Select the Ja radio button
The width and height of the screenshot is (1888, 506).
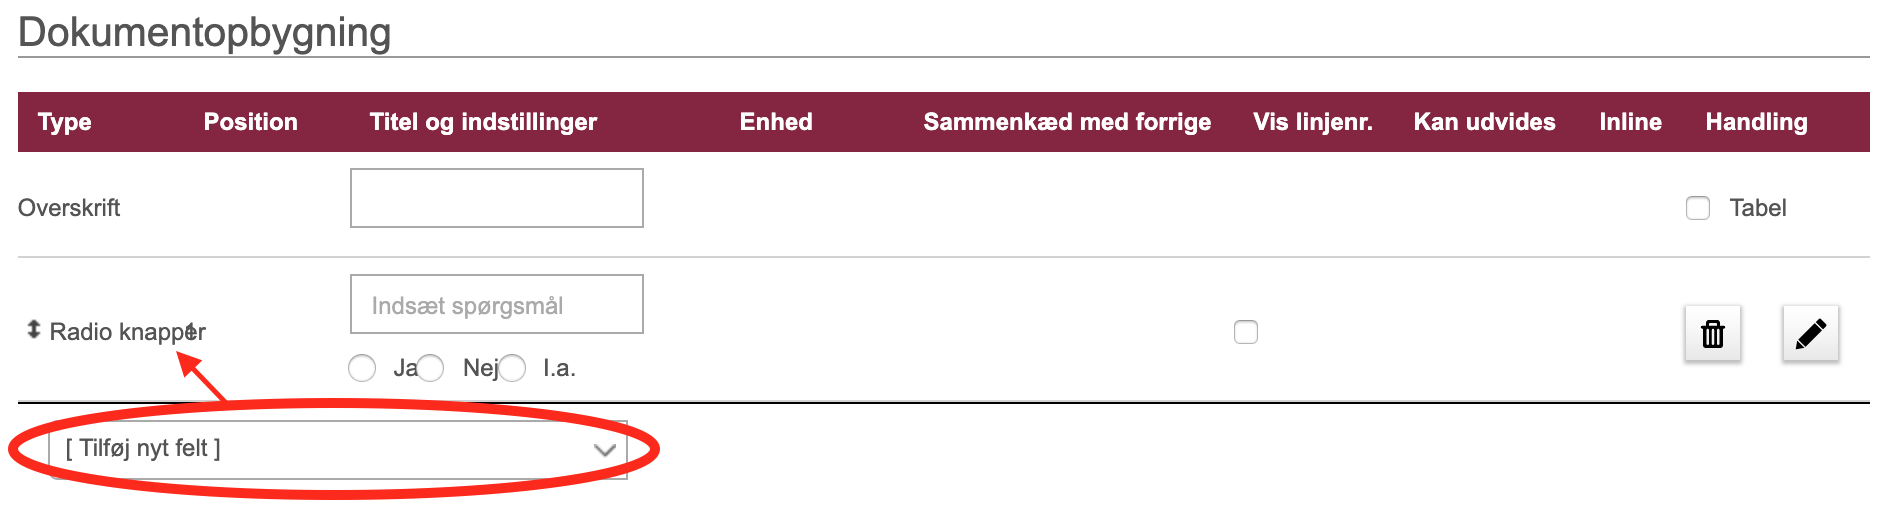362,368
